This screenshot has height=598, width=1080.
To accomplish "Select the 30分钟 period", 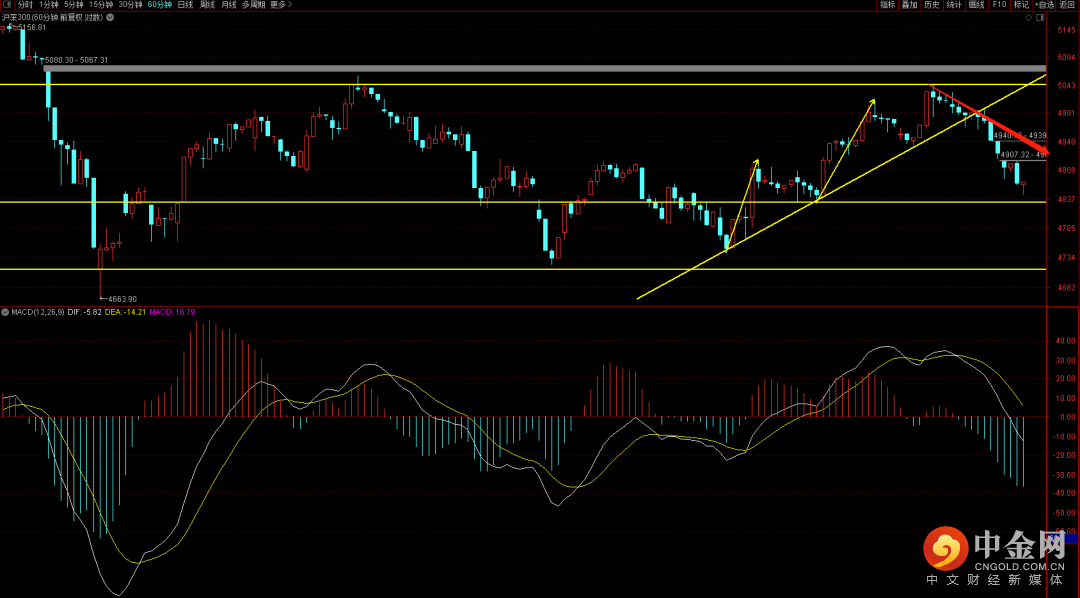I will 130,5.
